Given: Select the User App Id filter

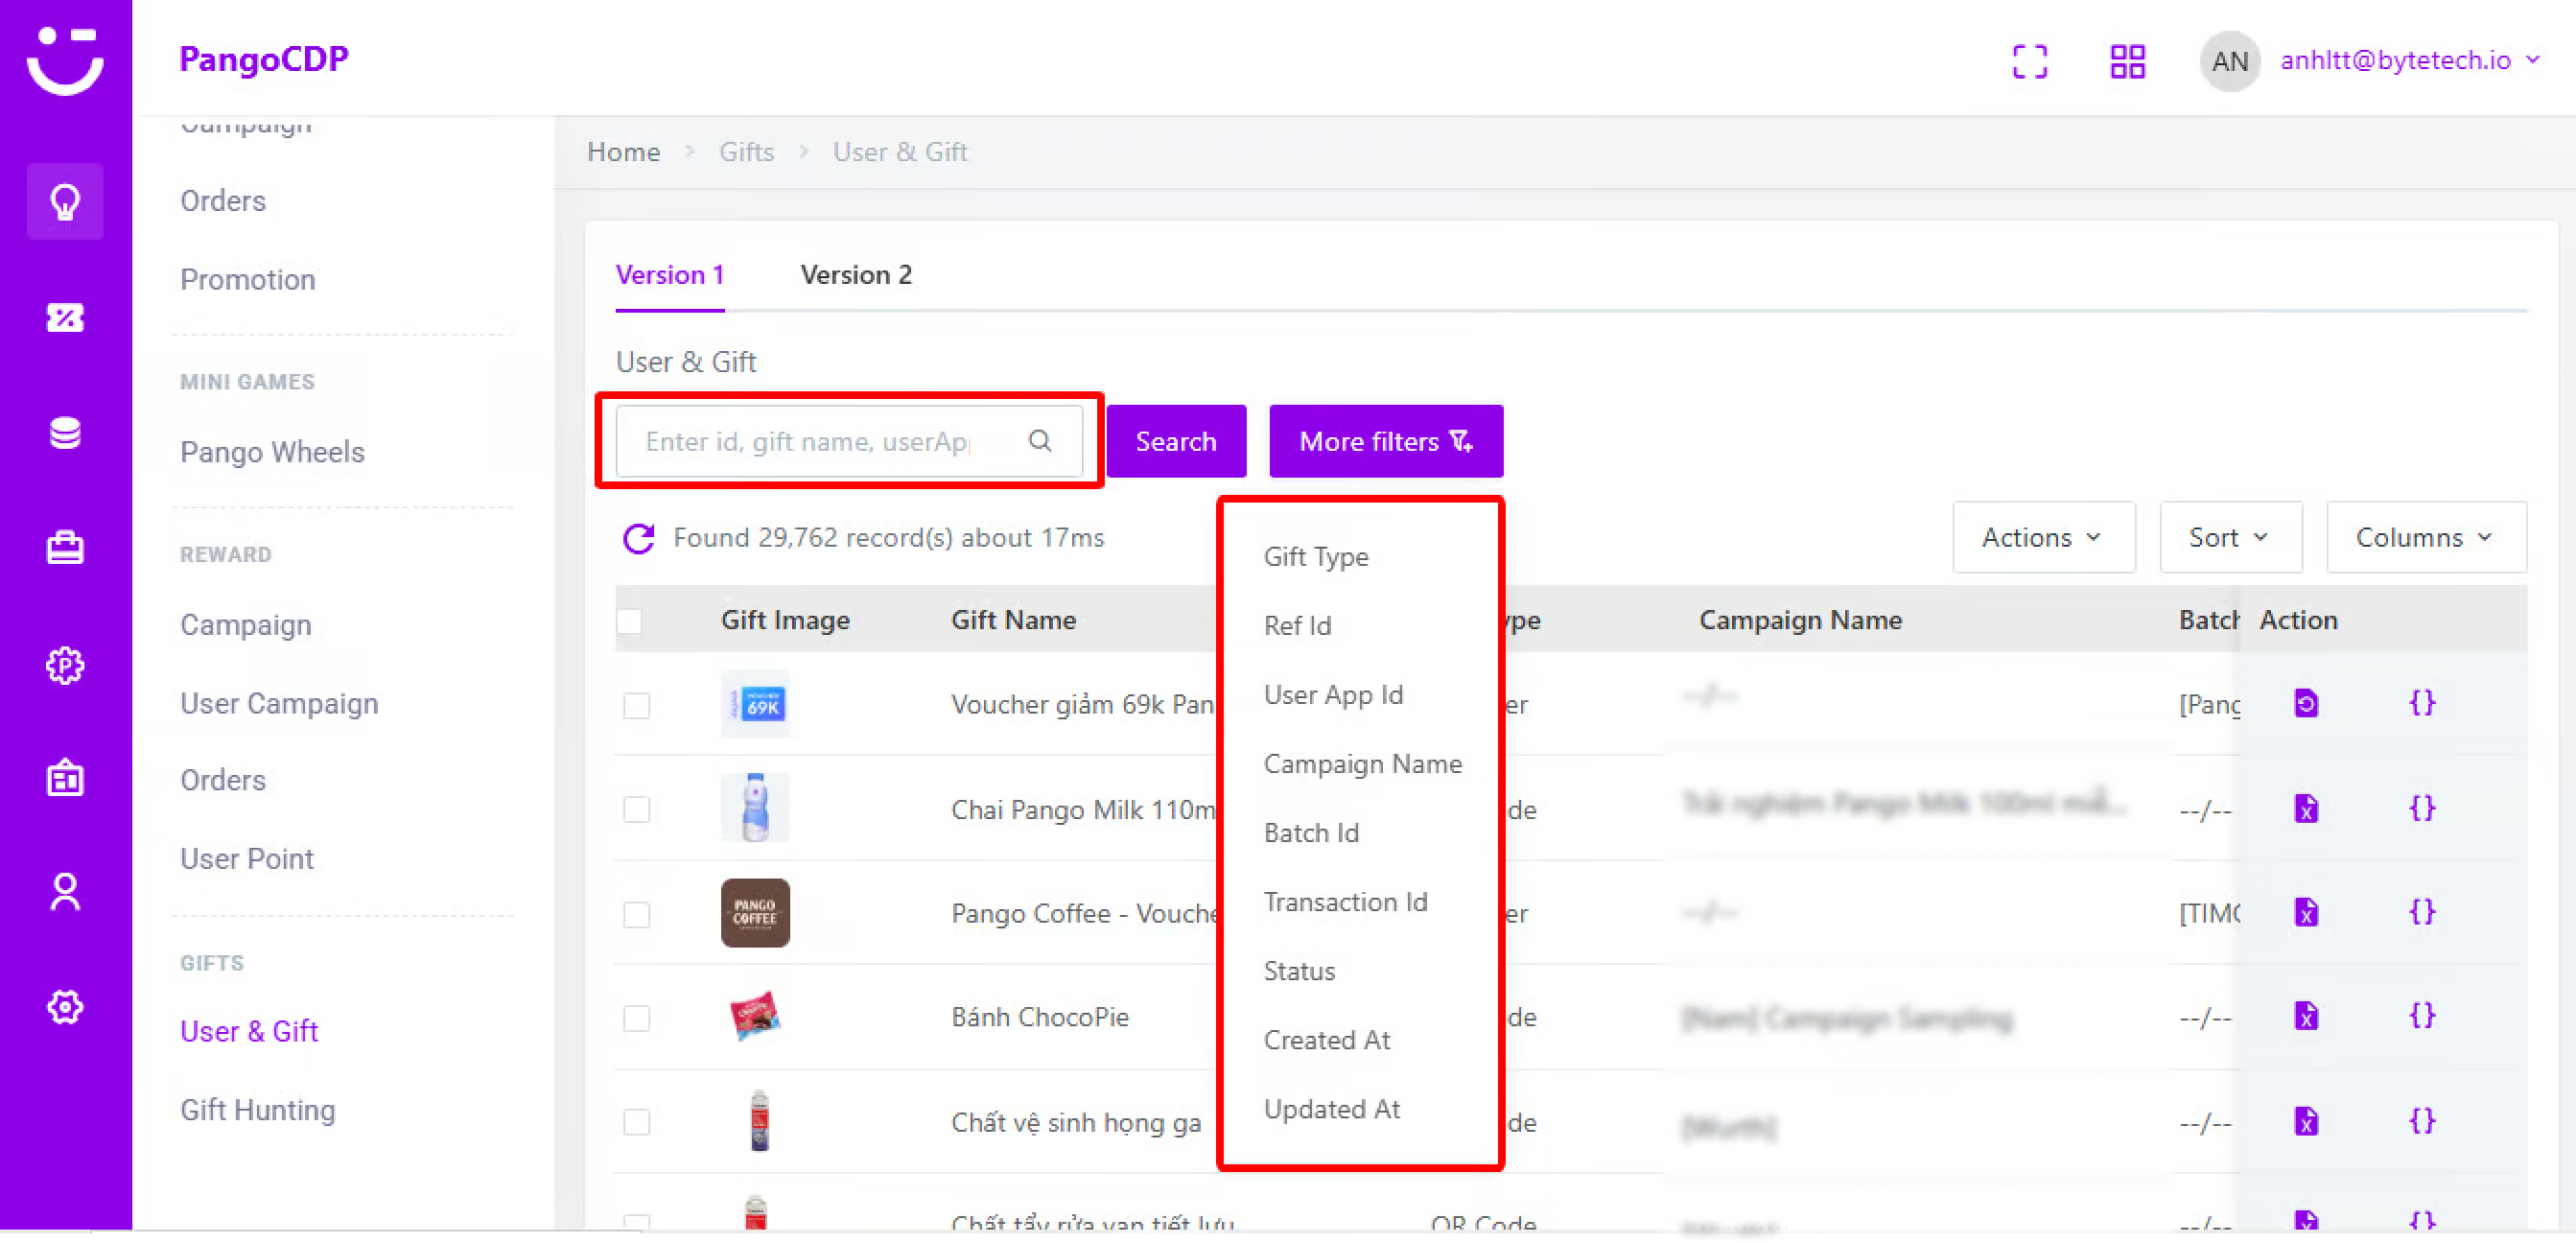Looking at the screenshot, I should click(1333, 695).
